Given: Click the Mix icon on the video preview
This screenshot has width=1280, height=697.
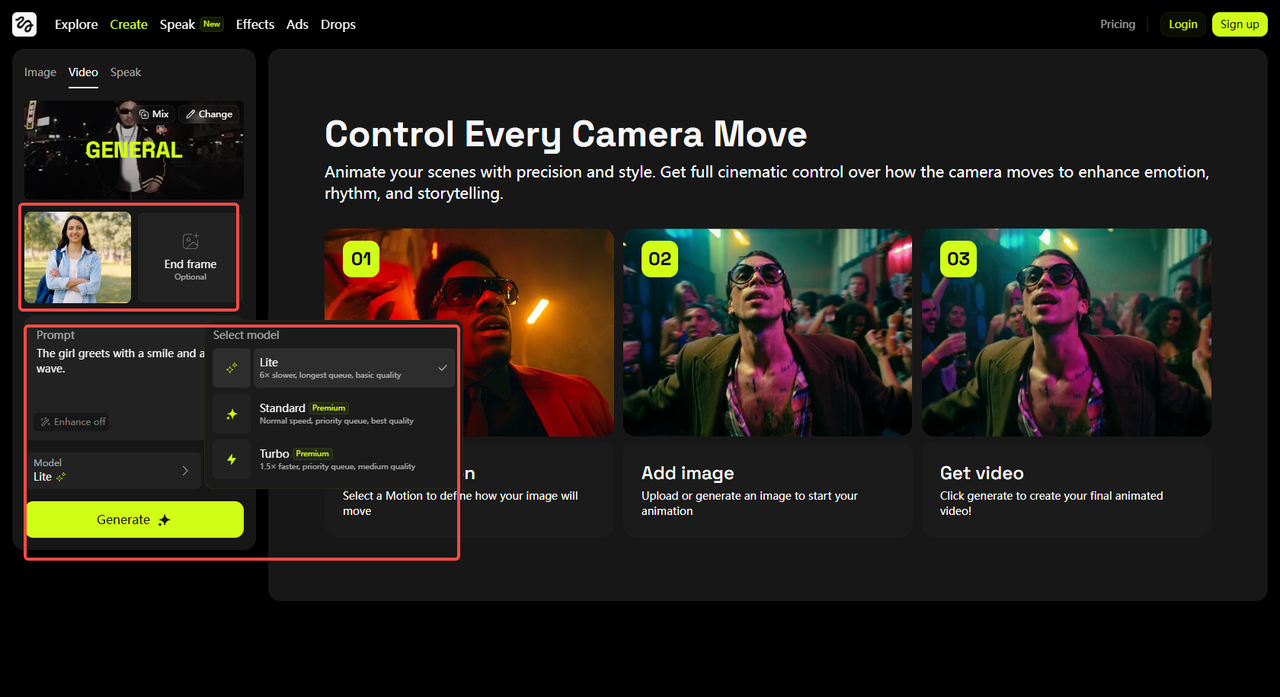Looking at the screenshot, I should (145, 114).
